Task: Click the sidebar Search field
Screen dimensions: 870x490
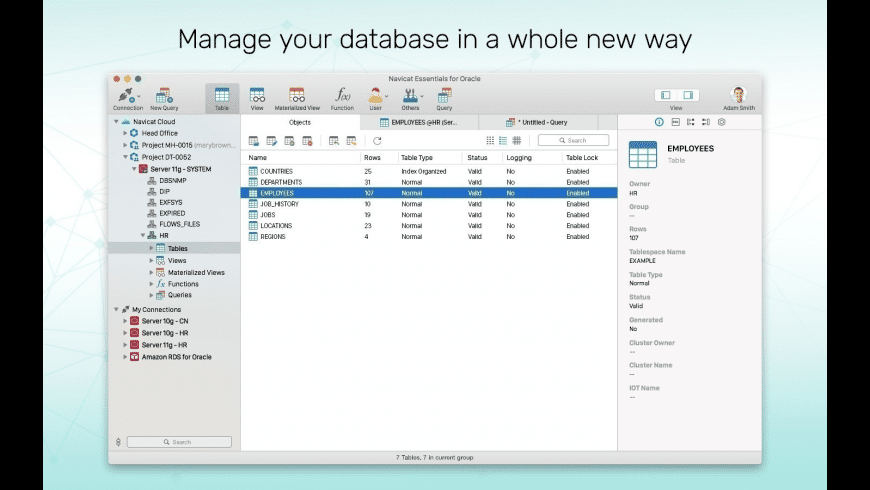Action: (x=179, y=442)
